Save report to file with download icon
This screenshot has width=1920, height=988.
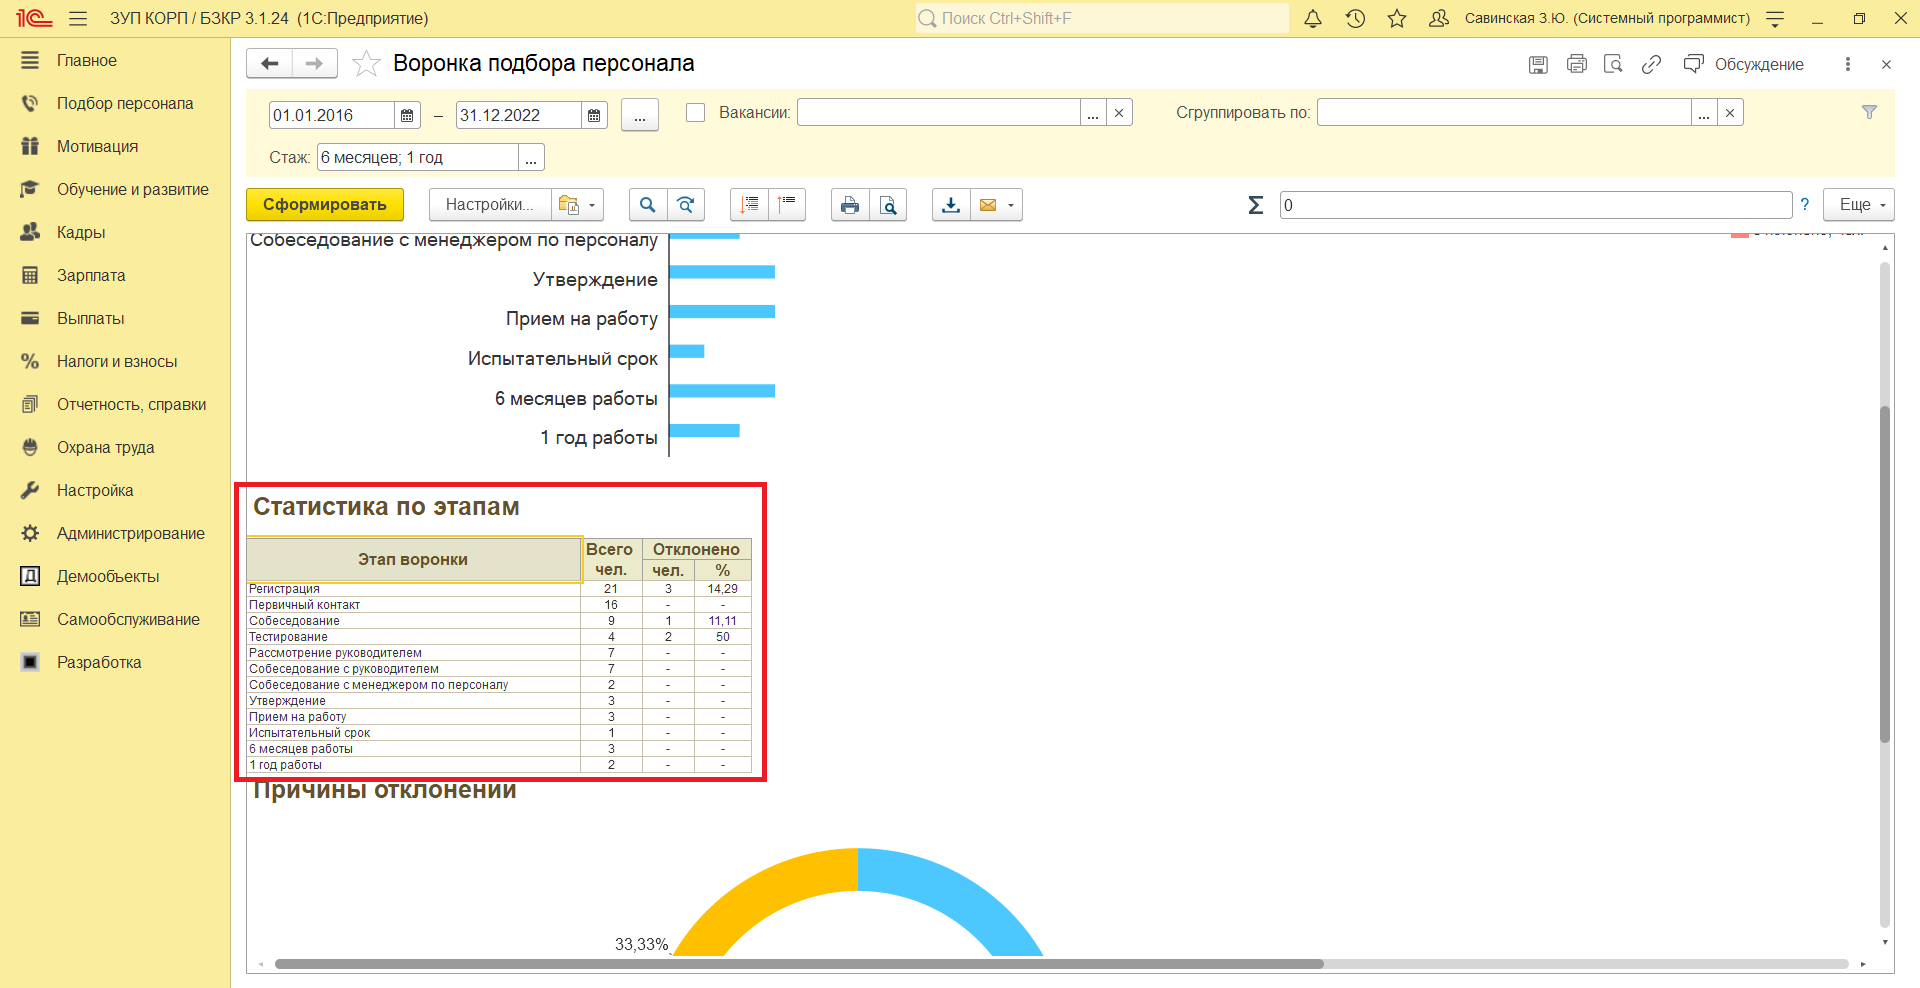click(x=951, y=205)
